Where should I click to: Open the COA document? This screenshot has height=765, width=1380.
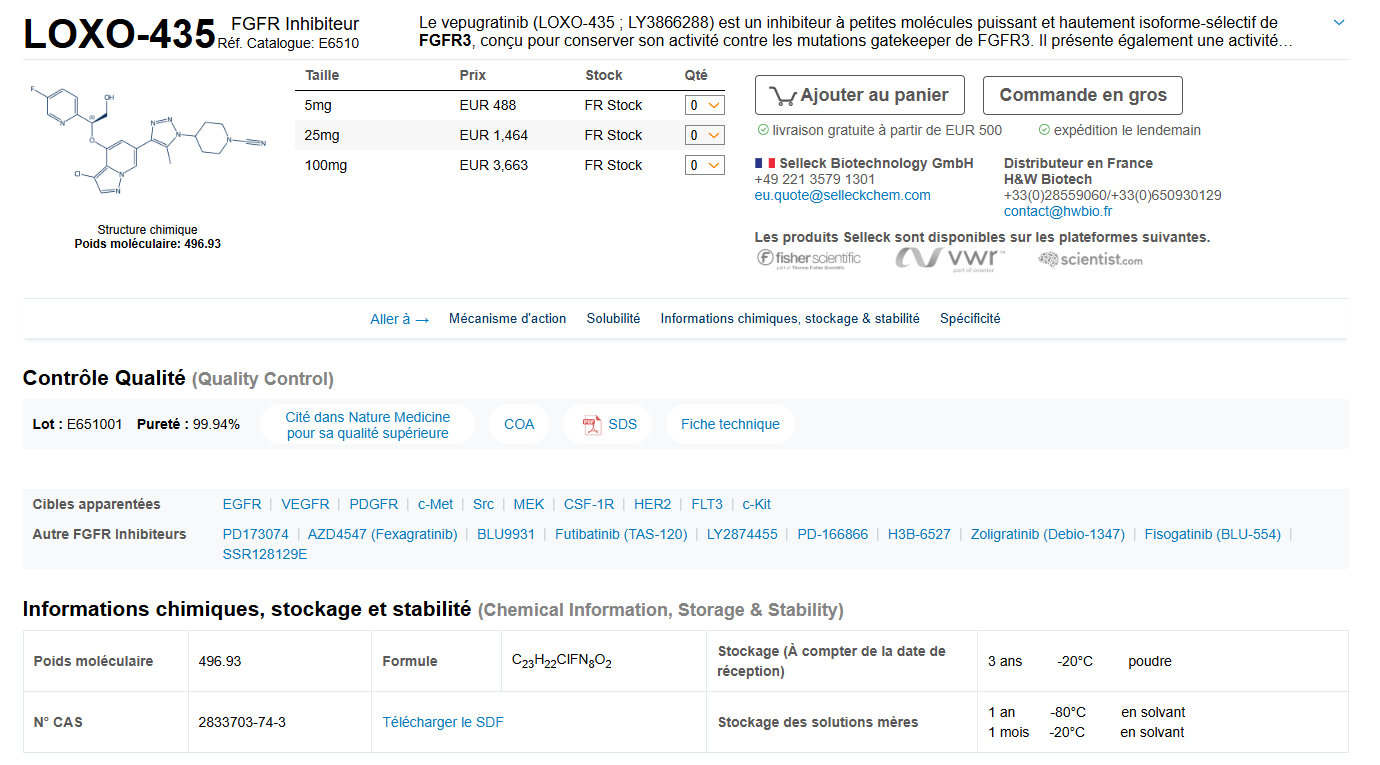[519, 424]
